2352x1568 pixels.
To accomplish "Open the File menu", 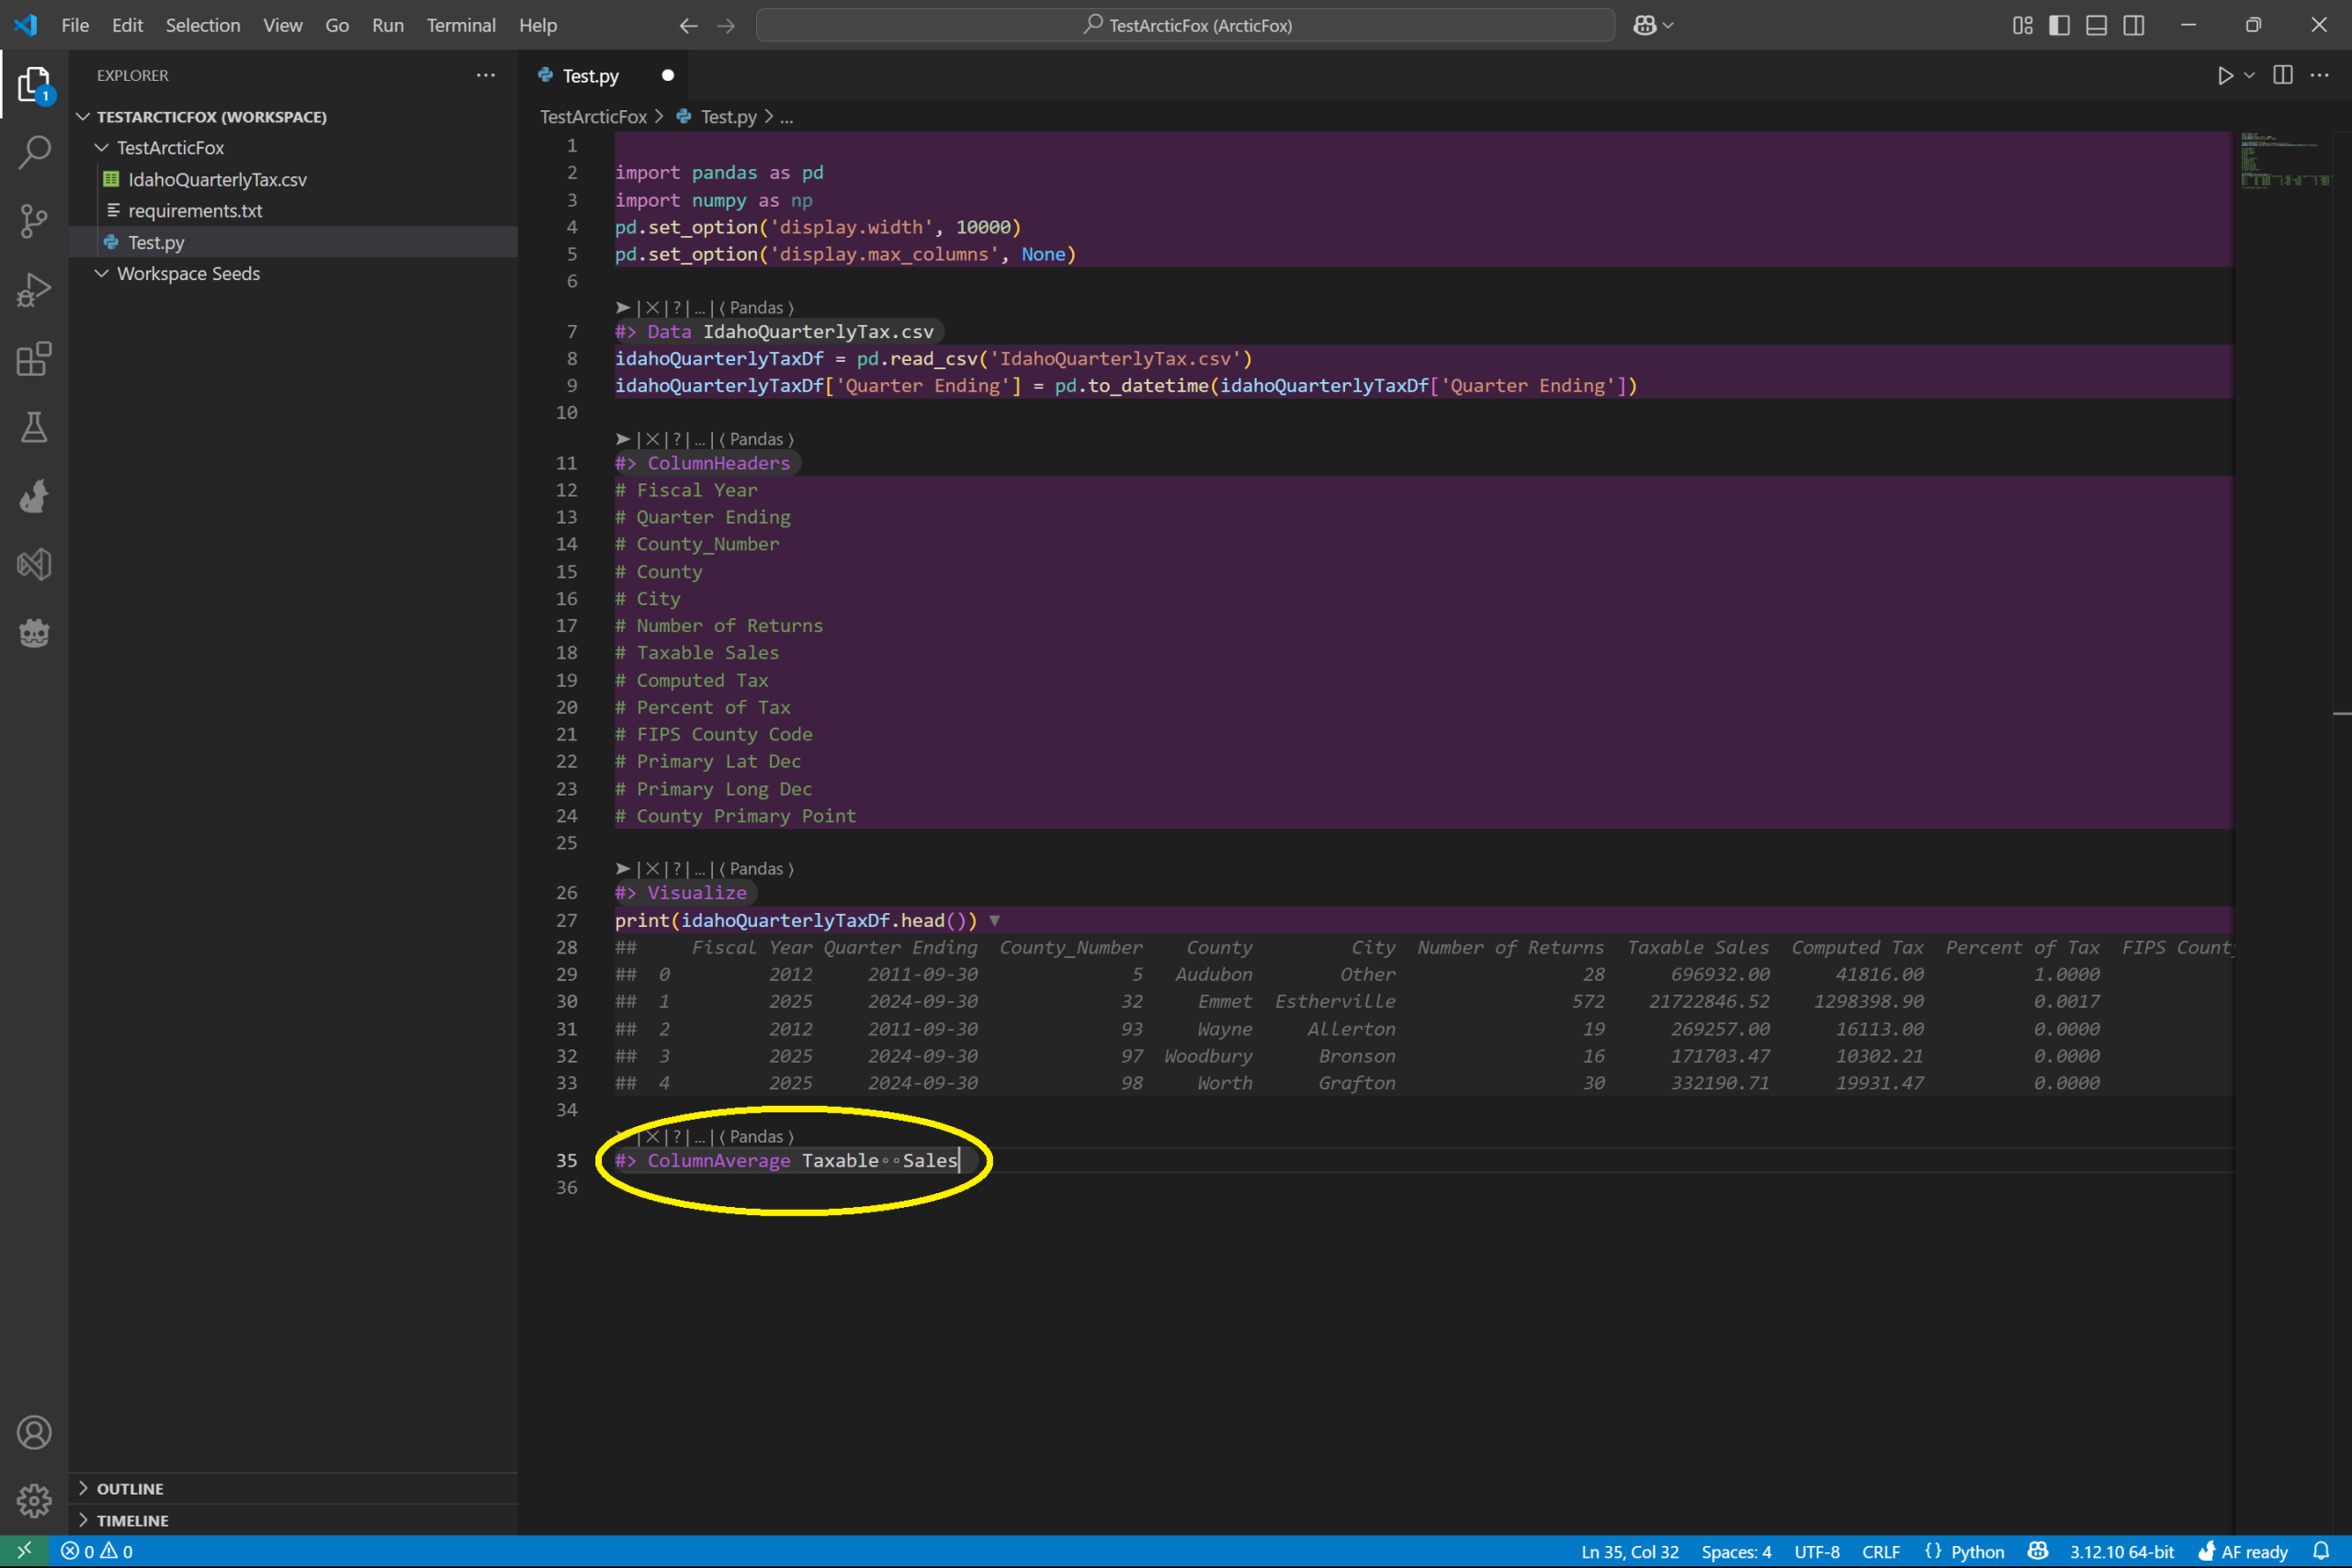I will click(x=75, y=25).
